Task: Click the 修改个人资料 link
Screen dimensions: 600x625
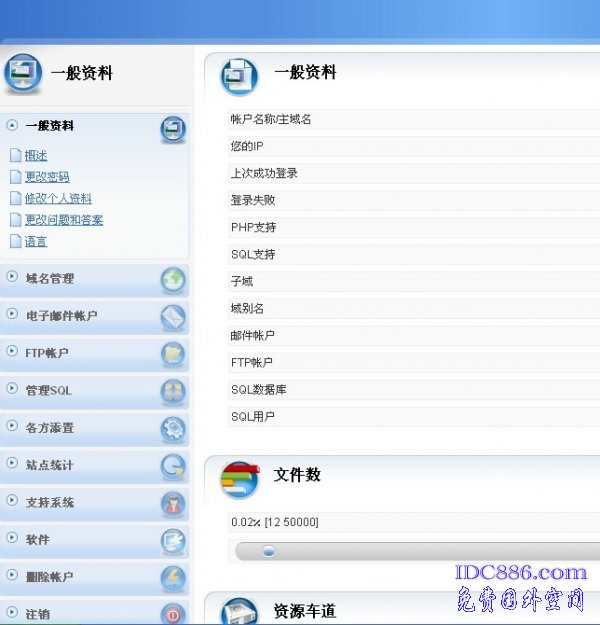Action: pyautogui.click(x=58, y=199)
